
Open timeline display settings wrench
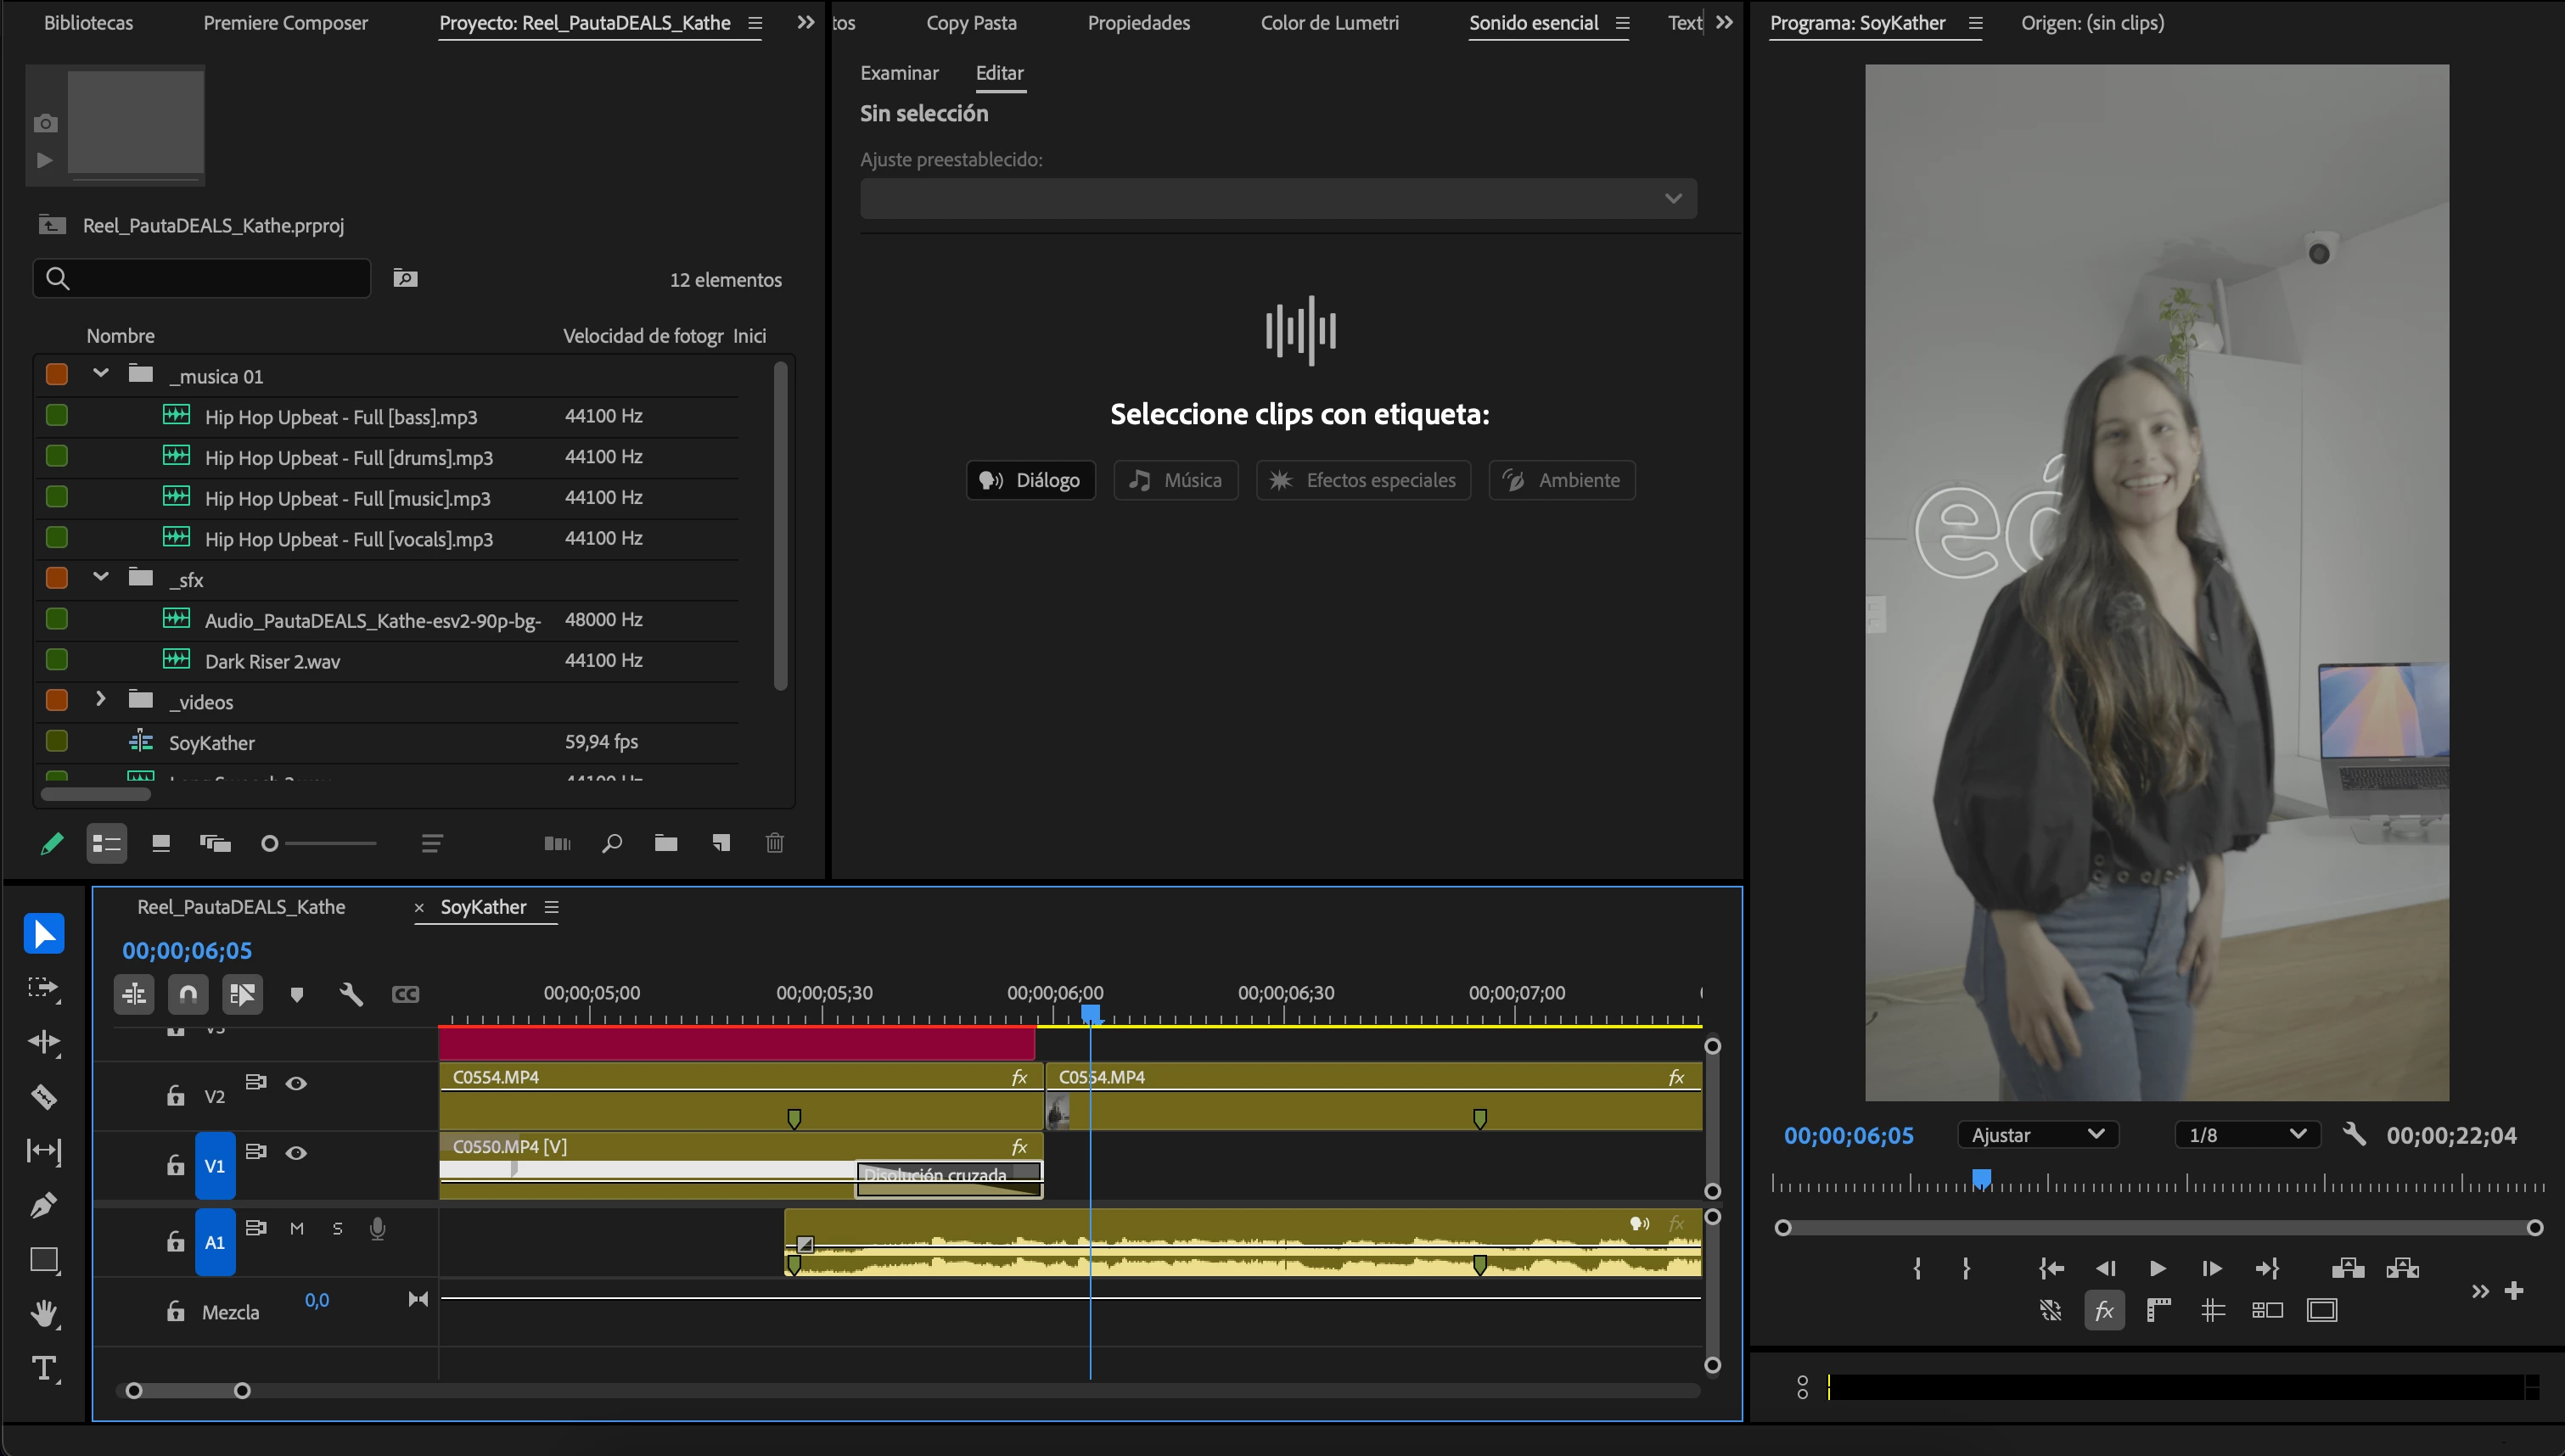pyautogui.click(x=350, y=994)
